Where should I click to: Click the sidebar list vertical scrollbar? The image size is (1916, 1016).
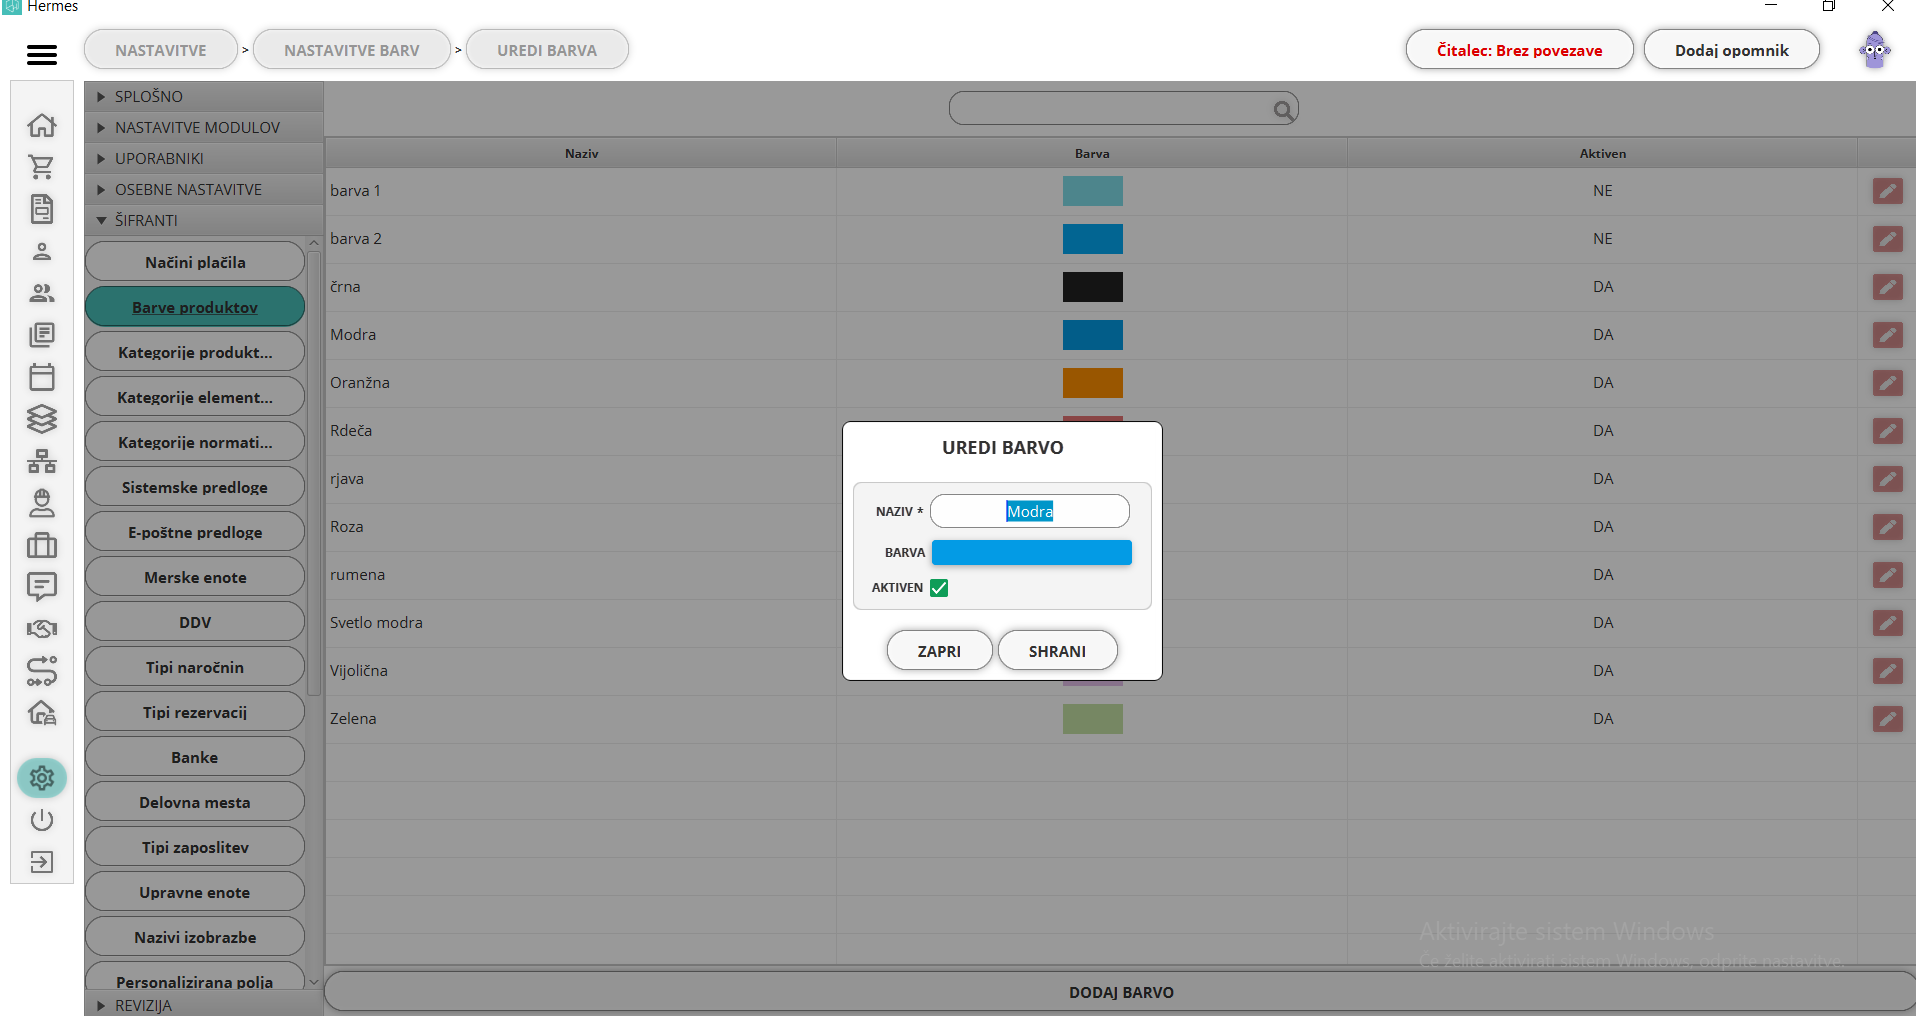coord(314,475)
